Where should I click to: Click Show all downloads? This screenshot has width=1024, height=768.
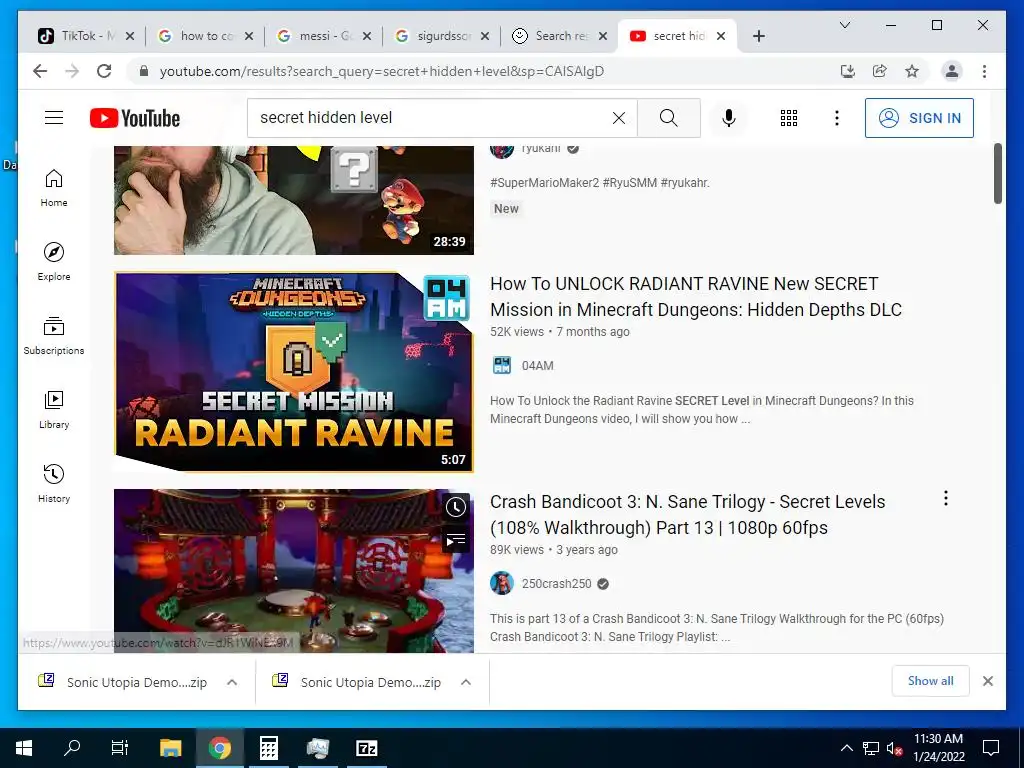click(930, 681)
